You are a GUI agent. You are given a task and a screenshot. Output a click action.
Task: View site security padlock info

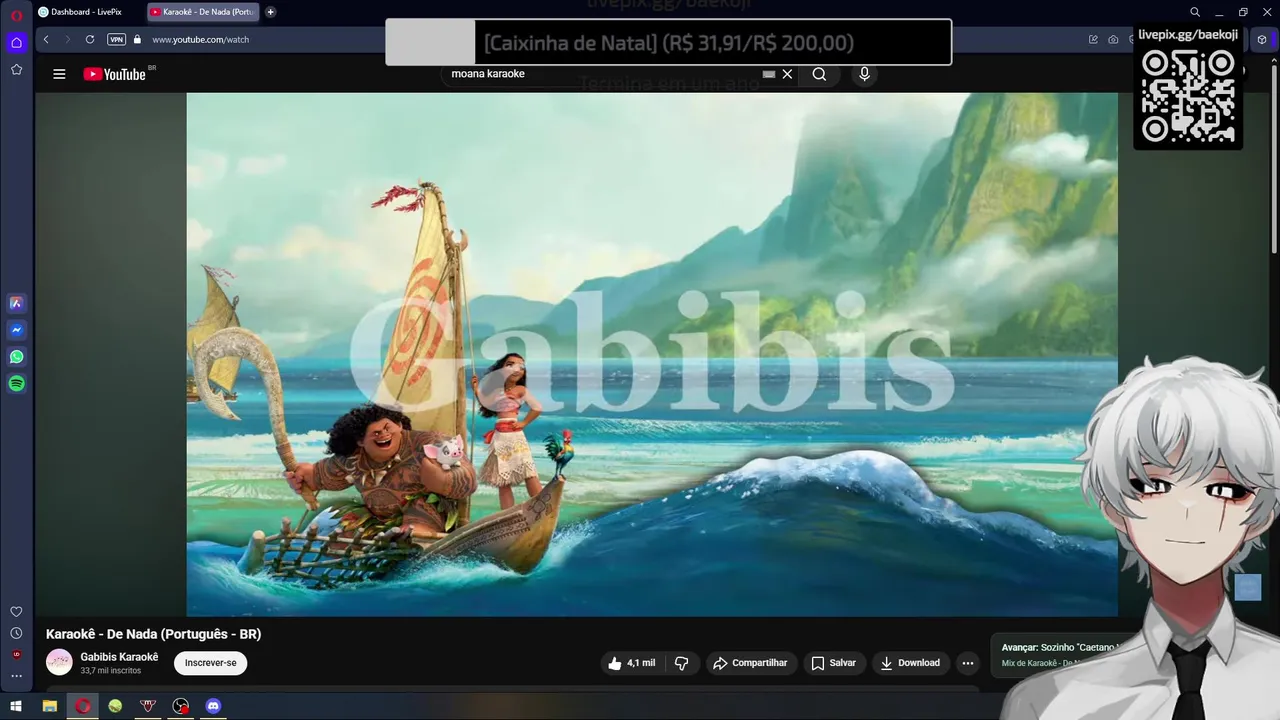point(138,40)
